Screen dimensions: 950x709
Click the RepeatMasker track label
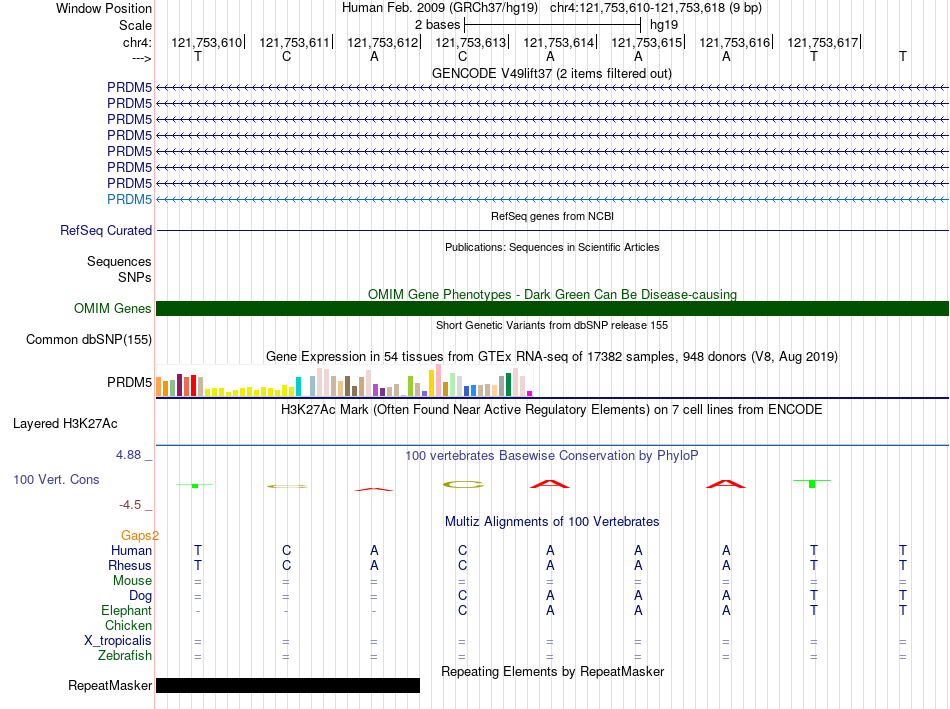(x=110, y=685)
